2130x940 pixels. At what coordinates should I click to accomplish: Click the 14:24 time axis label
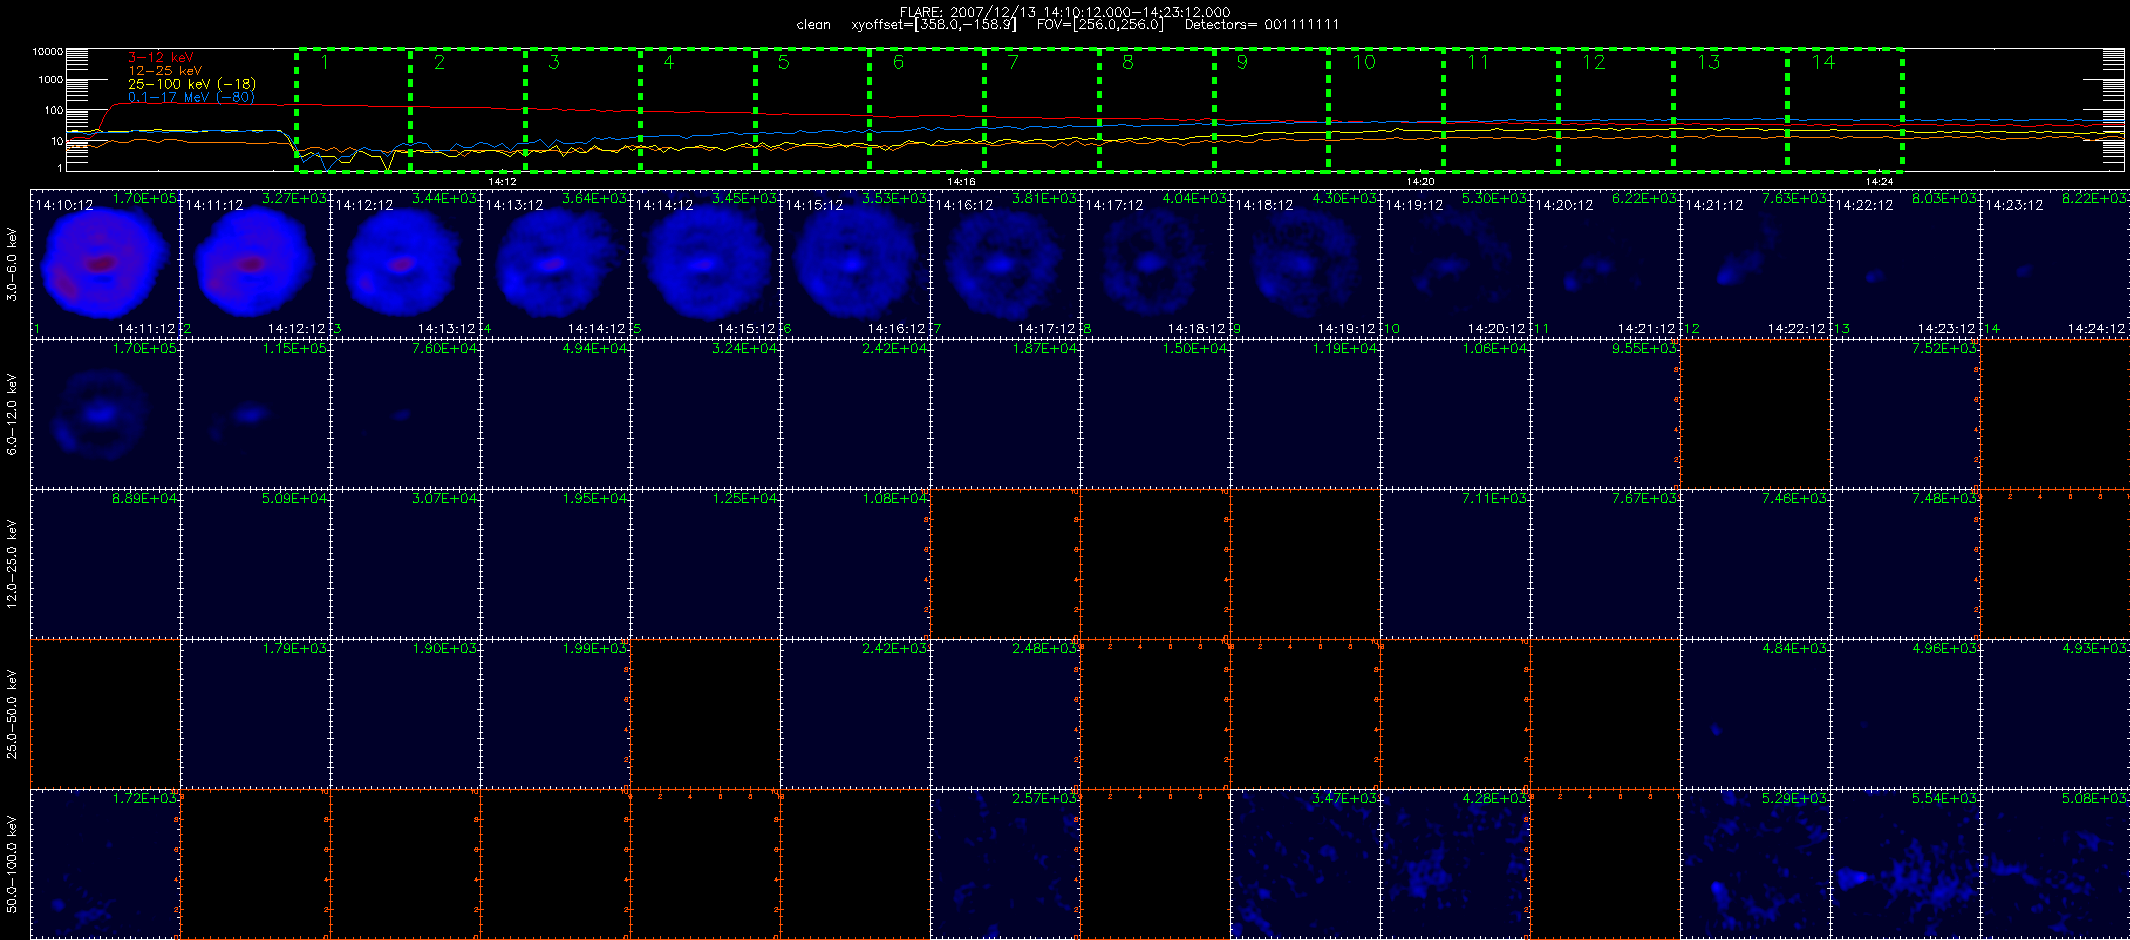click(x=1879, y=182)
